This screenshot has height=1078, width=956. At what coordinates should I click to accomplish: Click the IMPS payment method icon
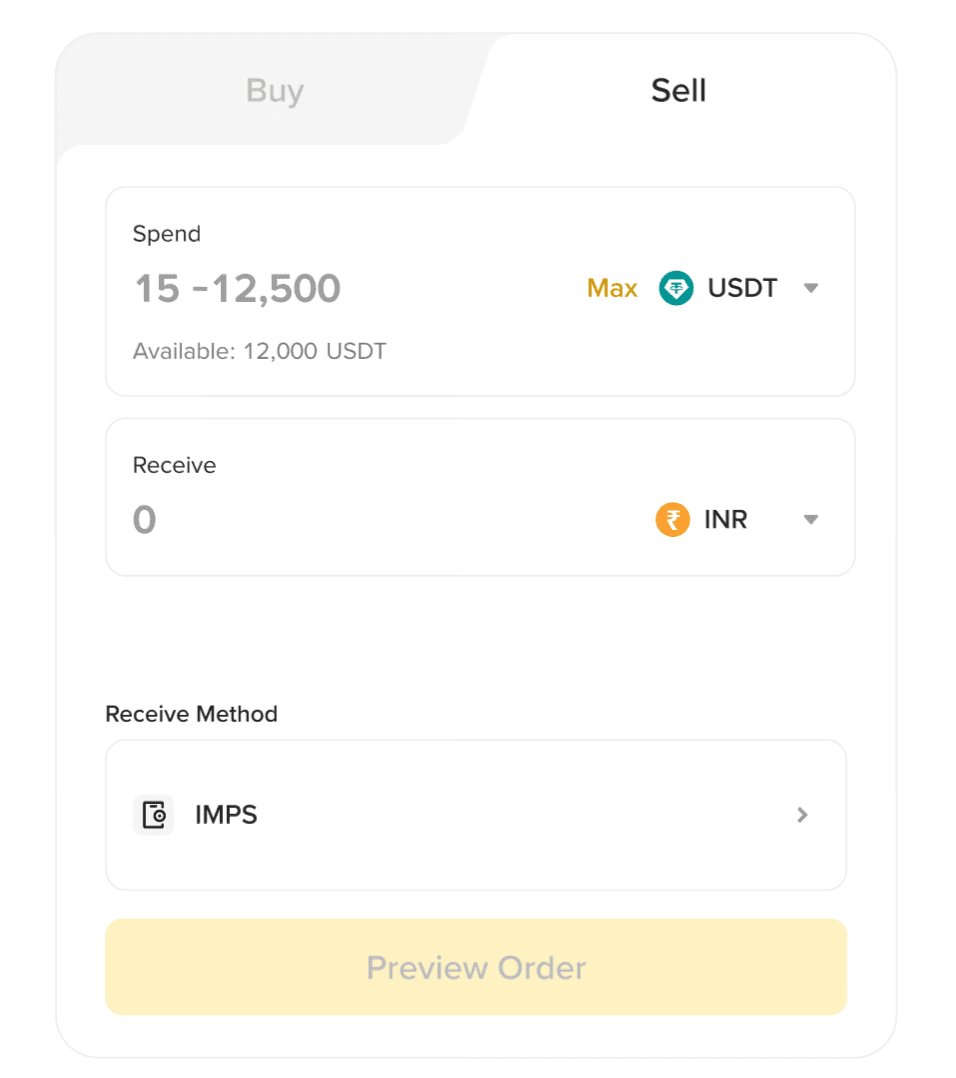coord(153,815)
